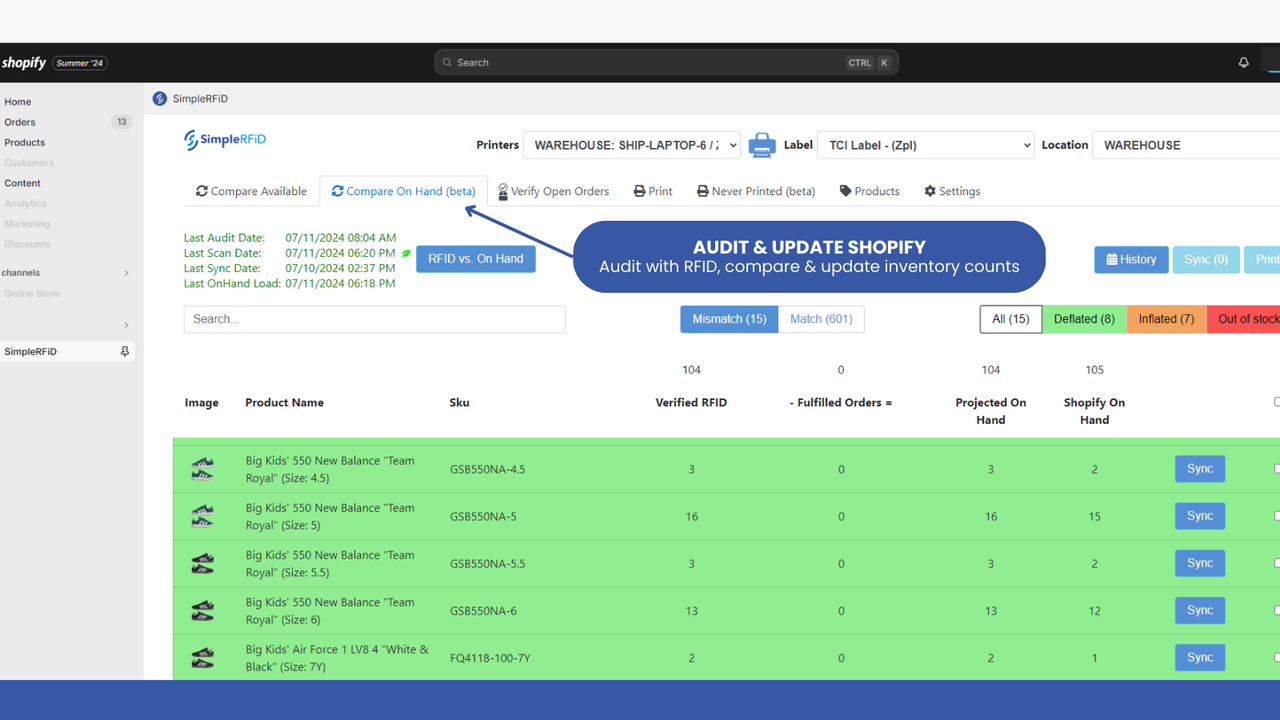Sync the GSB550NA-5 row

click(x=1200, y=516)
